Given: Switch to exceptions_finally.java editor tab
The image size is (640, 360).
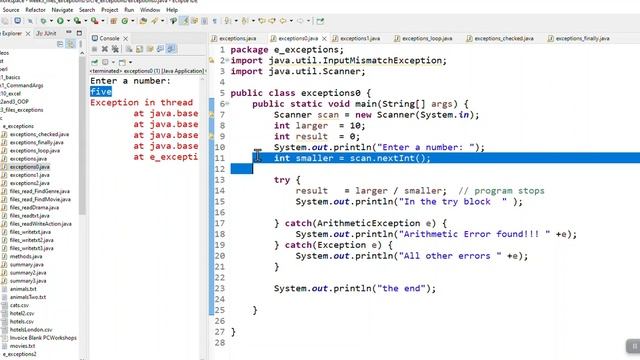Looking at the screenshot, I should (579, 38).
